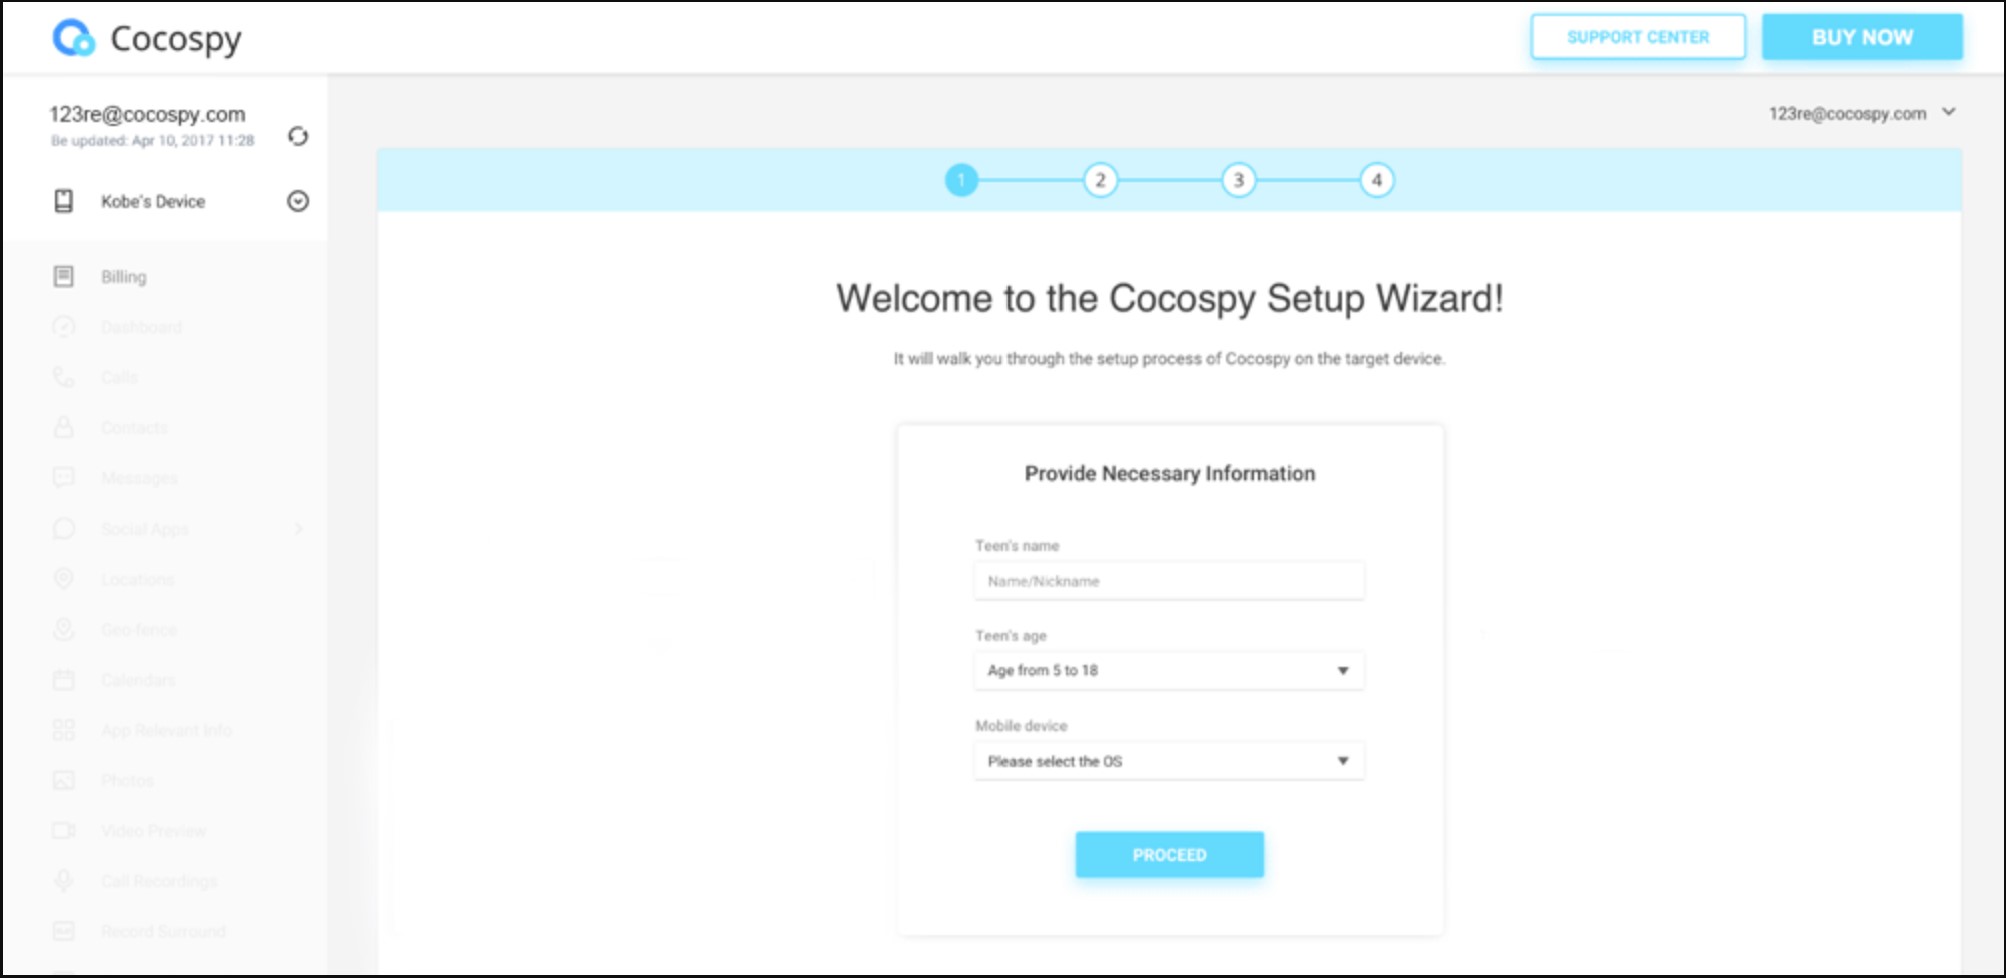Viewport: 2006px width, 978px height.
Task: Click the phone icon beside Kobe's Device
Action: click(x=63, y=201)
